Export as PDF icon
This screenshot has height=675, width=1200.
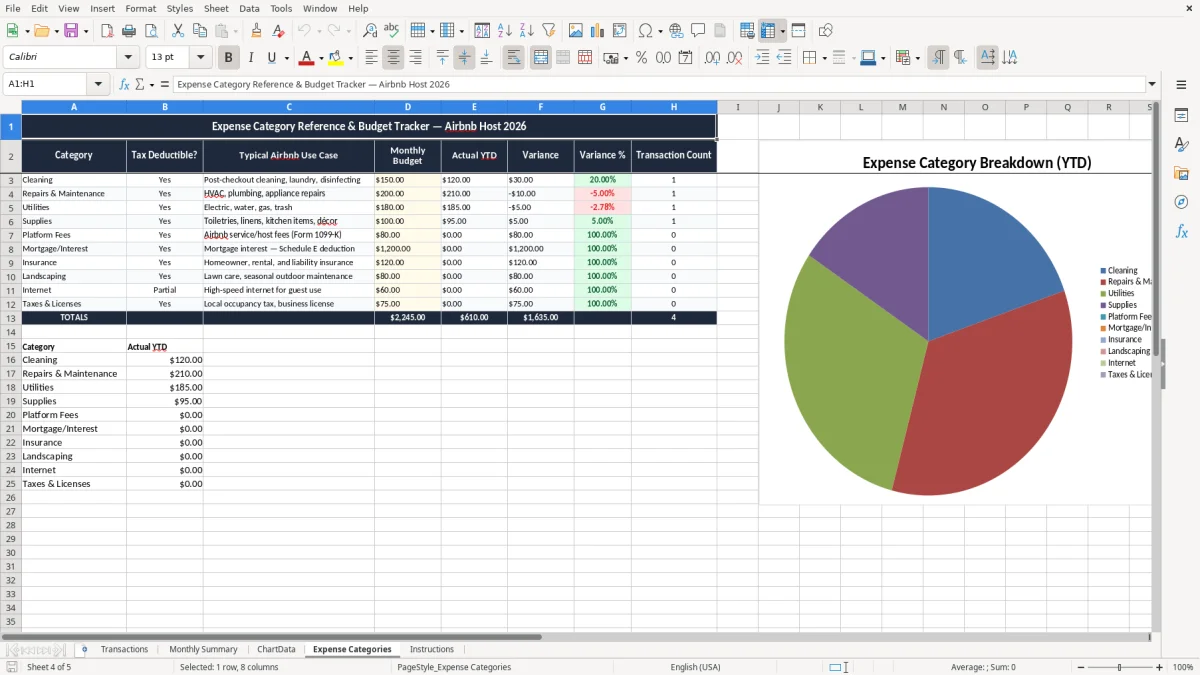107,31
